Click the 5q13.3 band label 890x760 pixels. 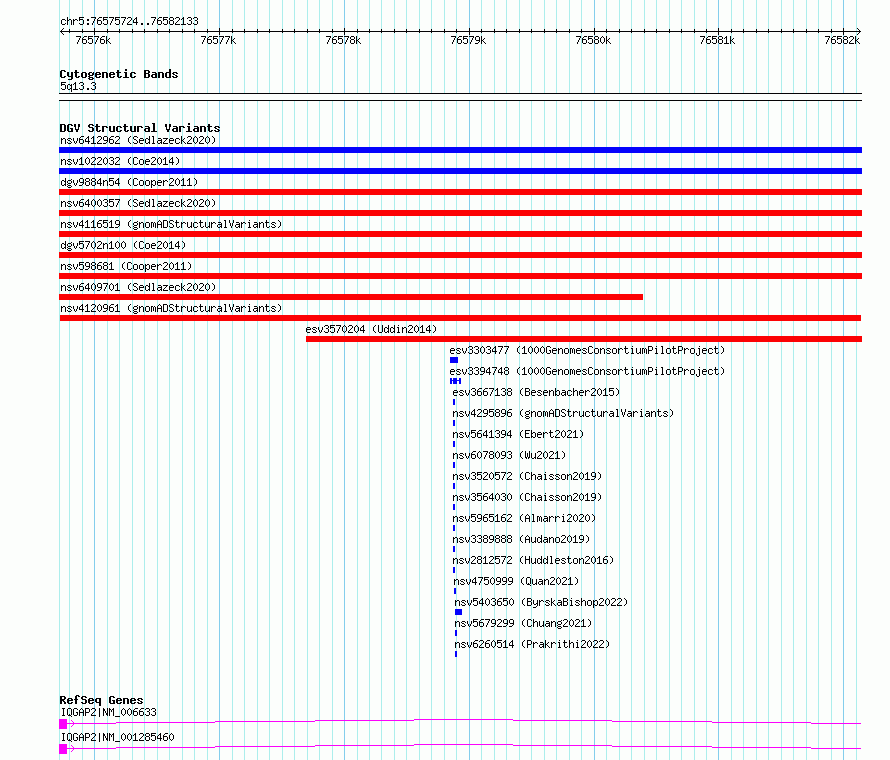78,86
